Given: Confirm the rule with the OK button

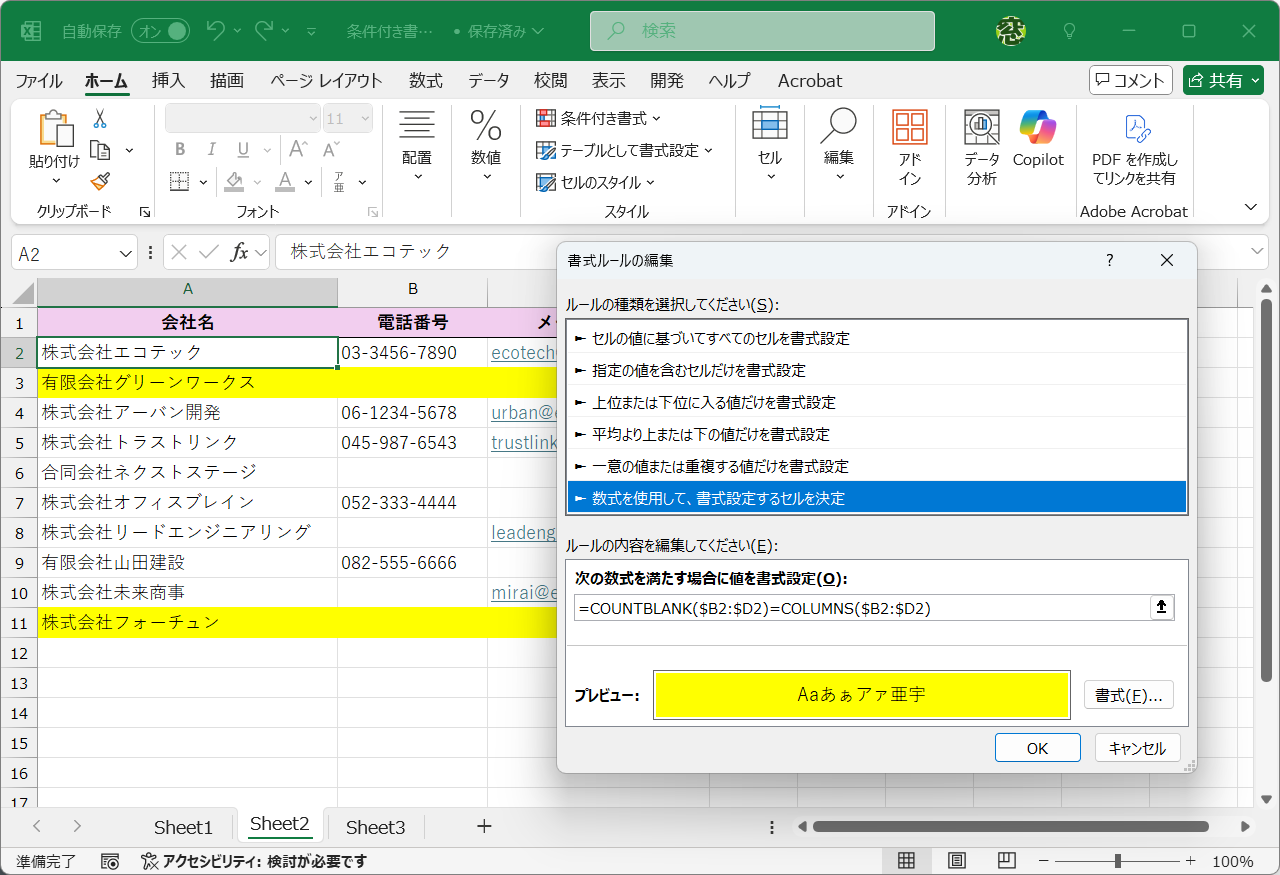Looking at the screenshot, I should 1037,747.
